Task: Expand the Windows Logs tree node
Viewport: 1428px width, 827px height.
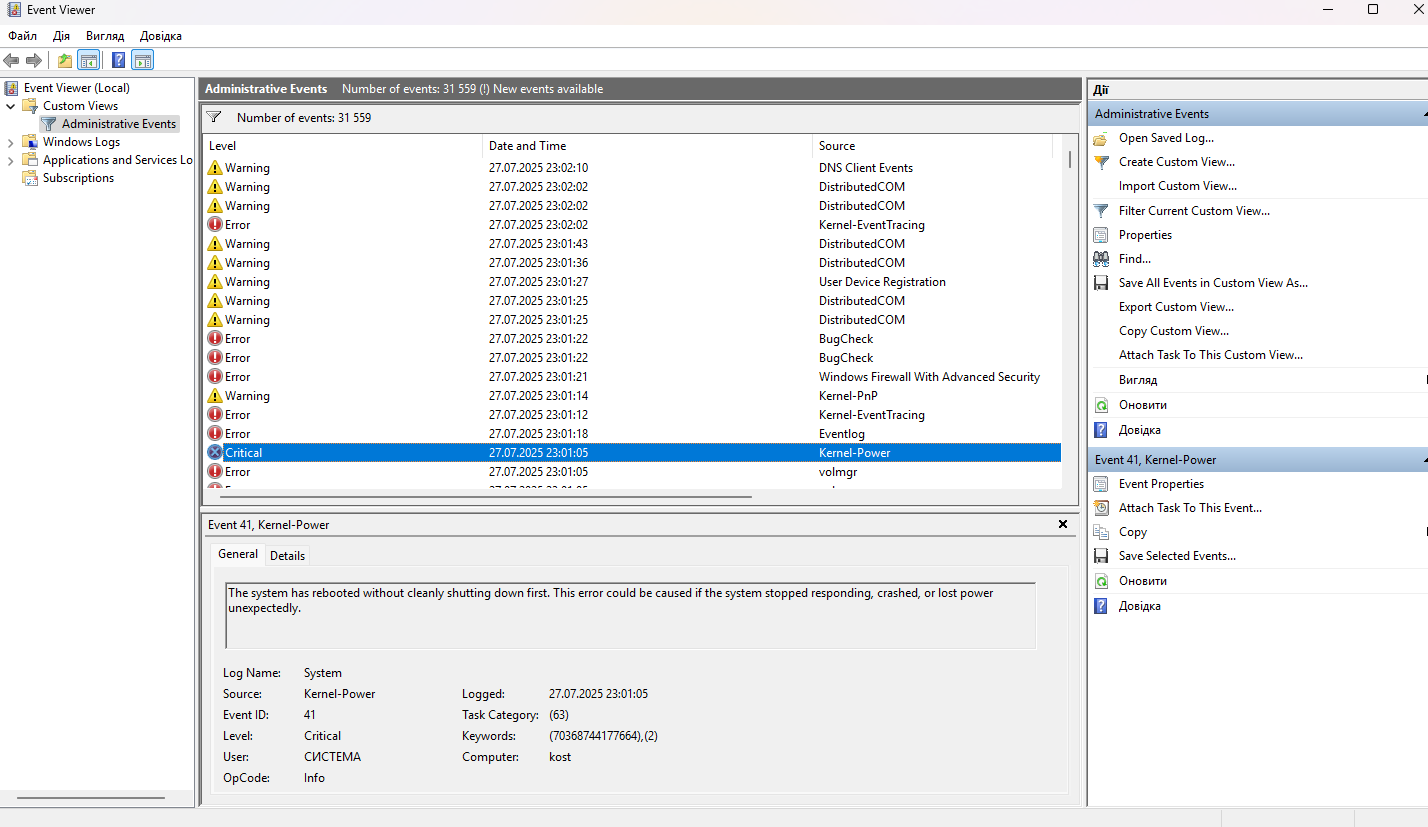Action: click(x=11, y=142)
